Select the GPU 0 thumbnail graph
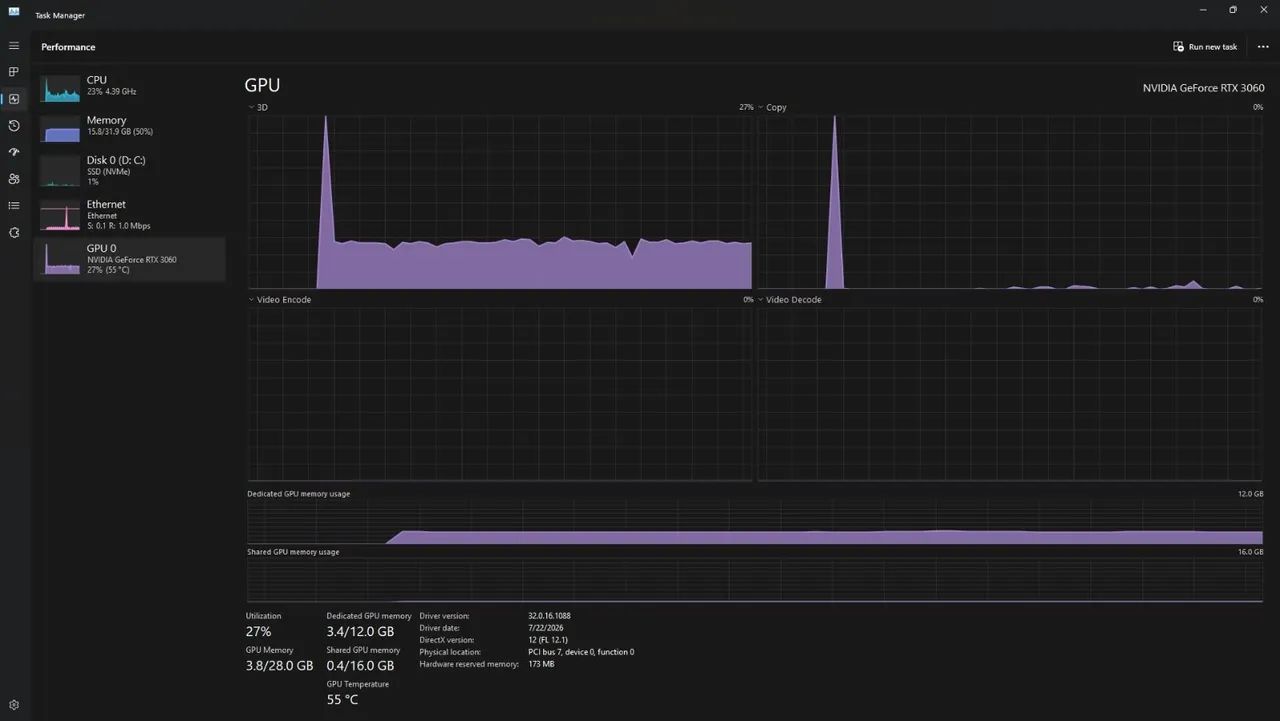The width and height of the screenshot is (1280, 721). (60, 259)
